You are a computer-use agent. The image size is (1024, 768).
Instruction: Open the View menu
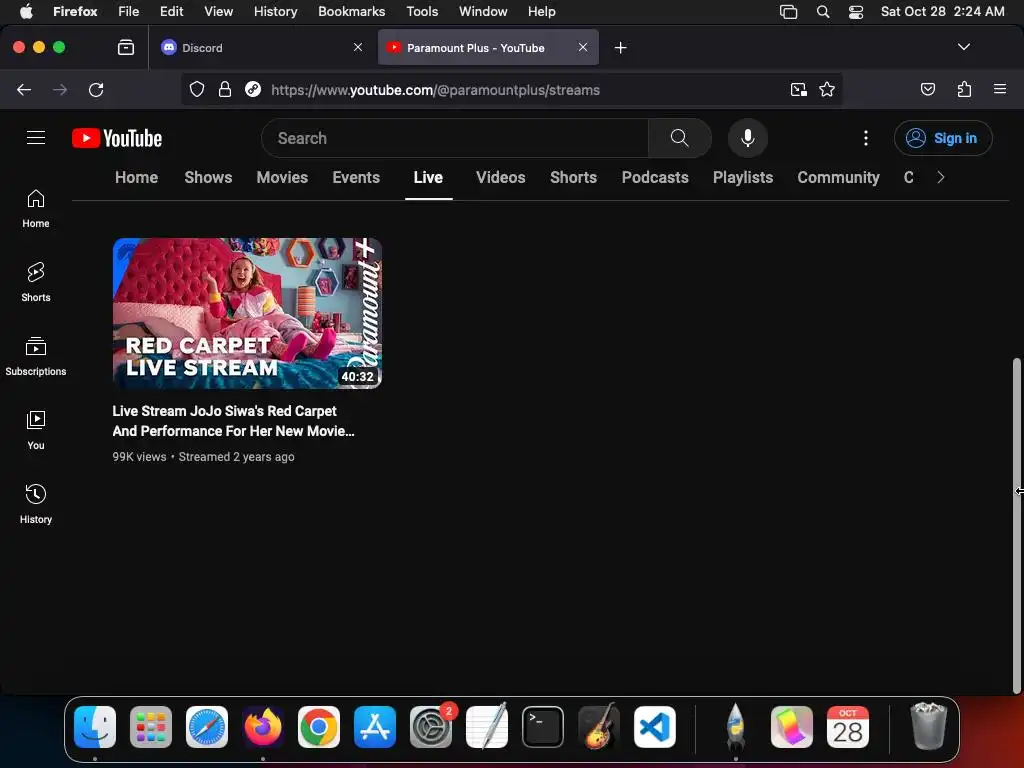click(x=218, y=11)
